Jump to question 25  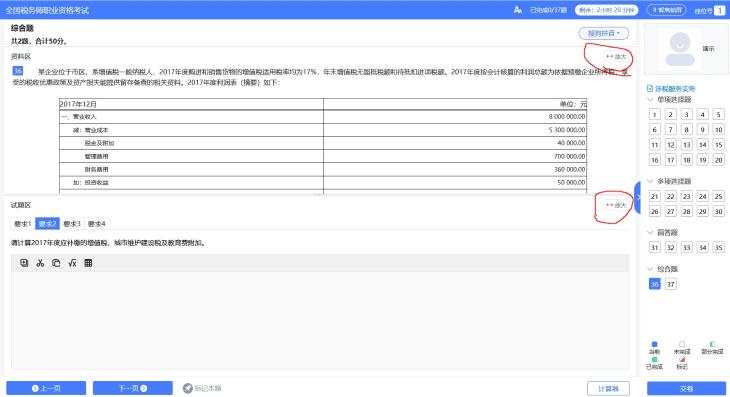pos(718,196)
